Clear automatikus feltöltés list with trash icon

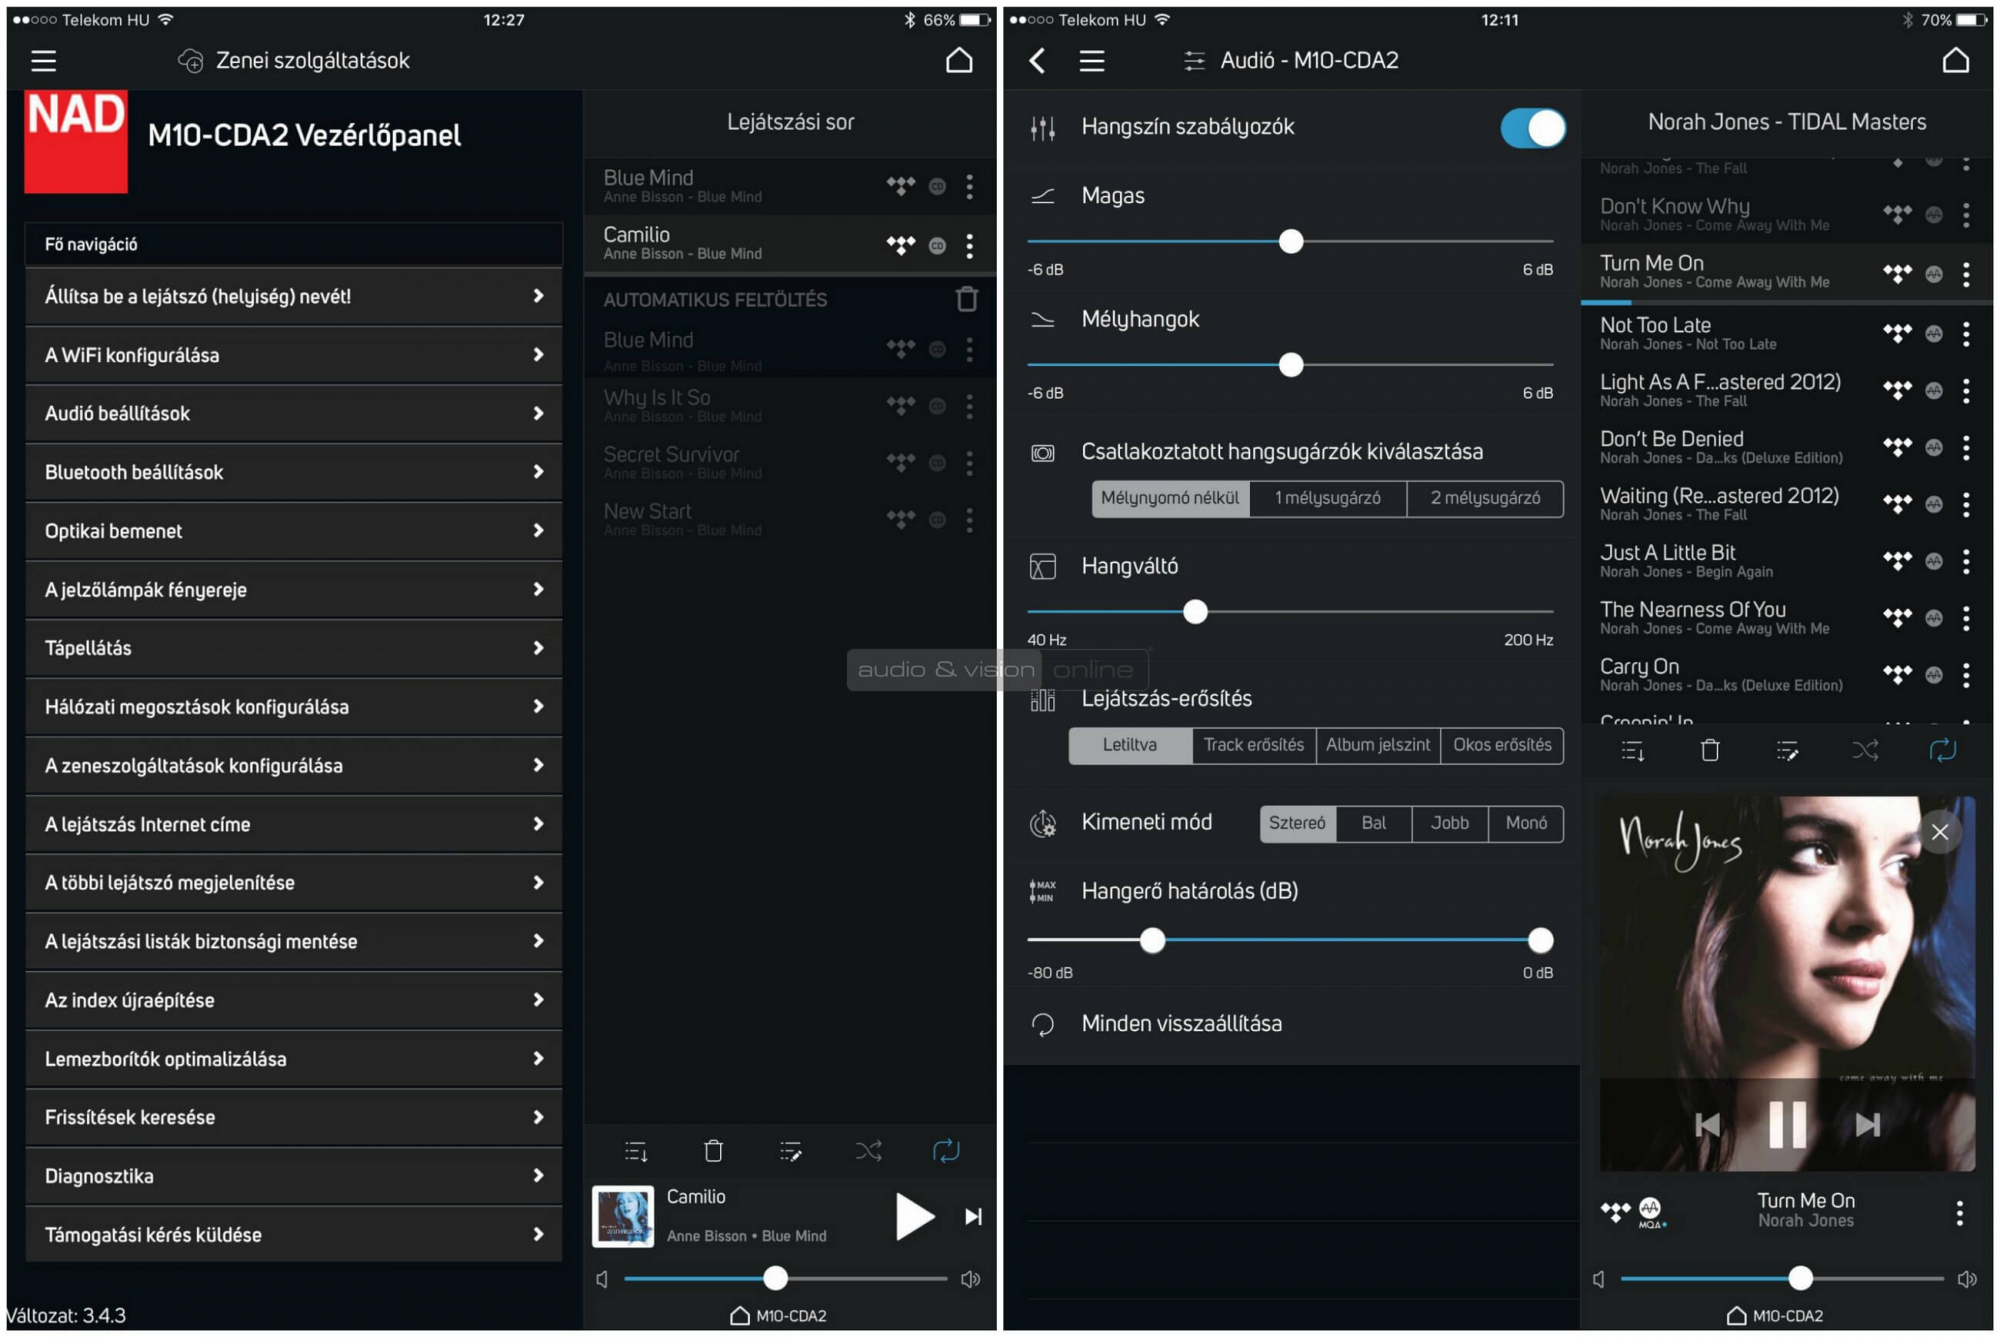966,298
